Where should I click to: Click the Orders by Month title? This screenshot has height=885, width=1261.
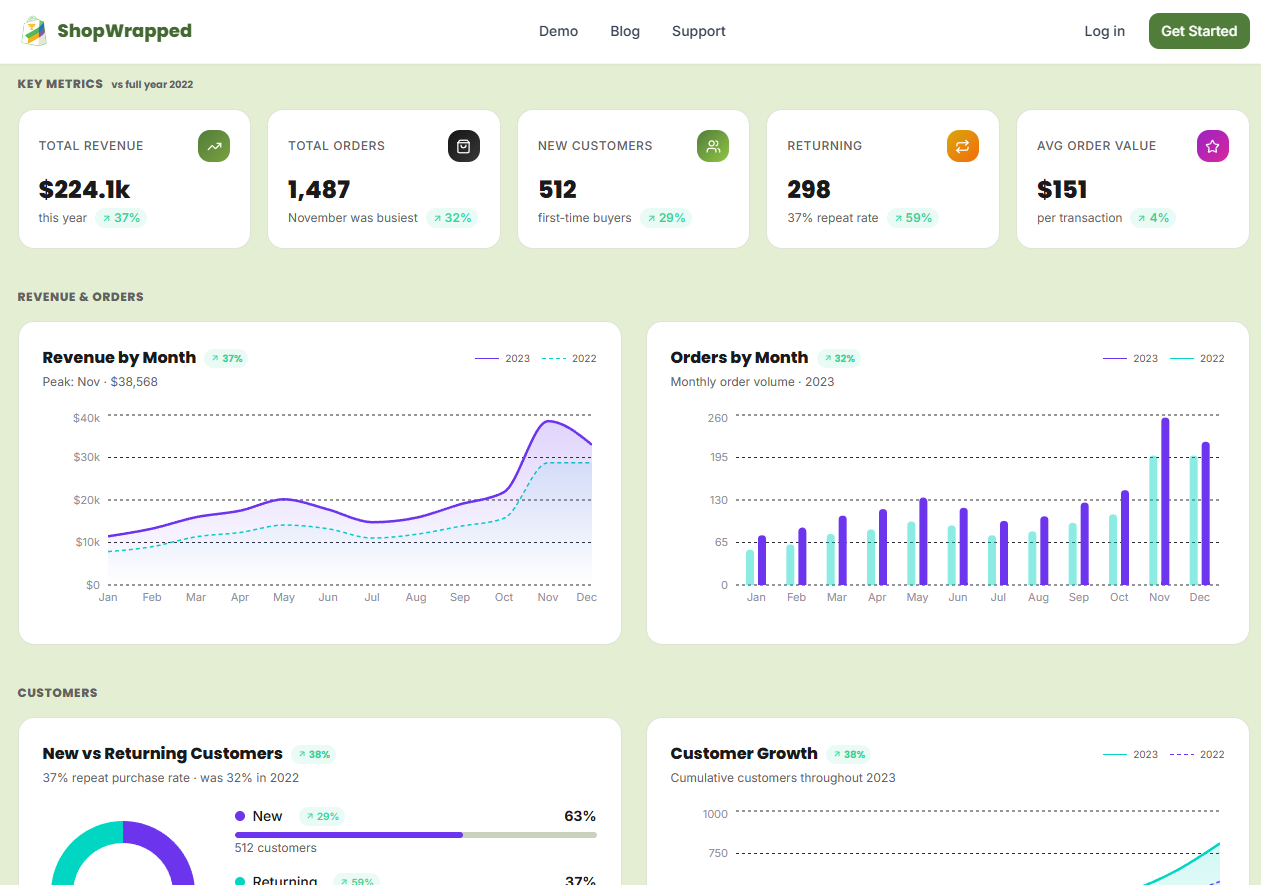click(x=739, y=358)
